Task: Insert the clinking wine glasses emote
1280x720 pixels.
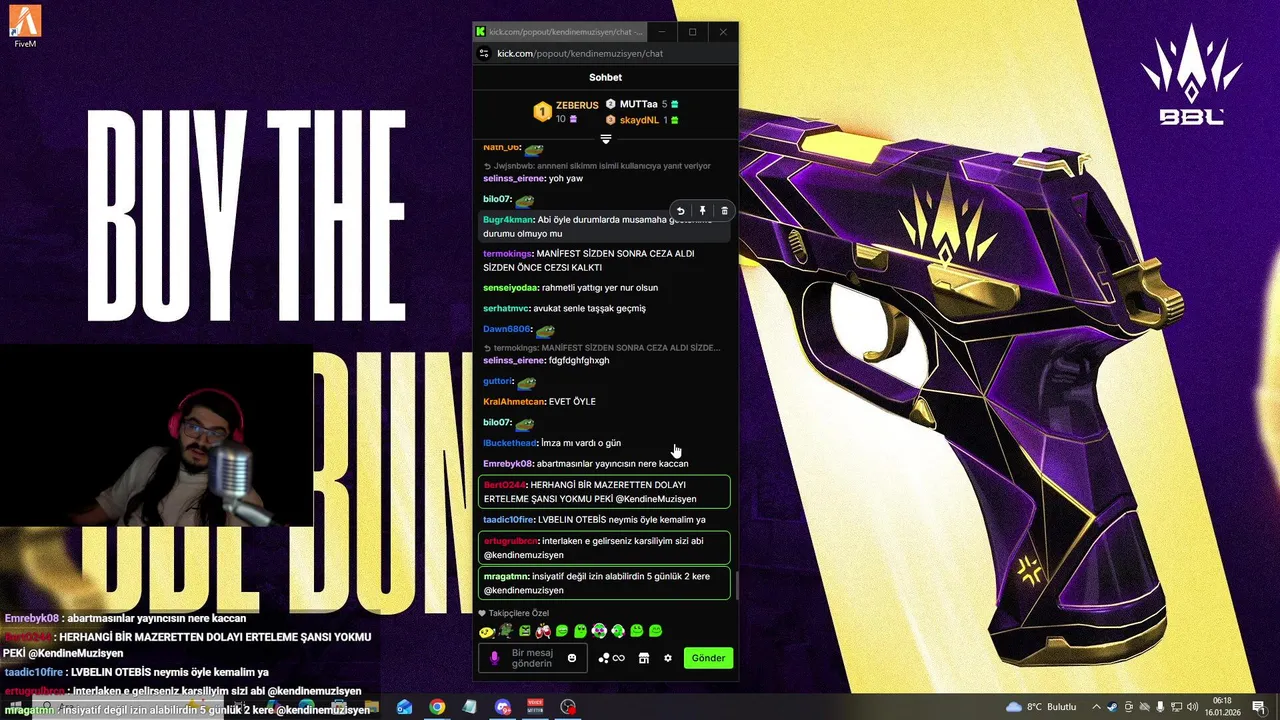Action: [x=543, y=631]
